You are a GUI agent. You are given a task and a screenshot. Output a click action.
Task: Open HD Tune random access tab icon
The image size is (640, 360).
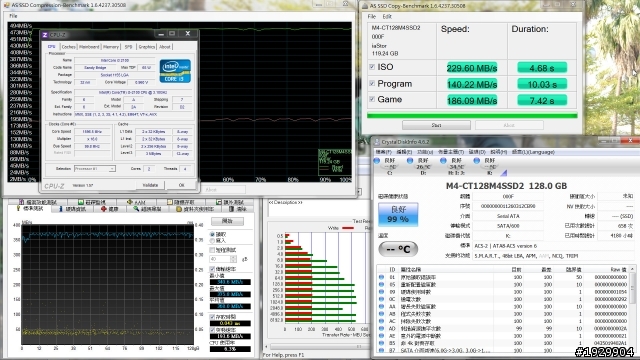170,202
